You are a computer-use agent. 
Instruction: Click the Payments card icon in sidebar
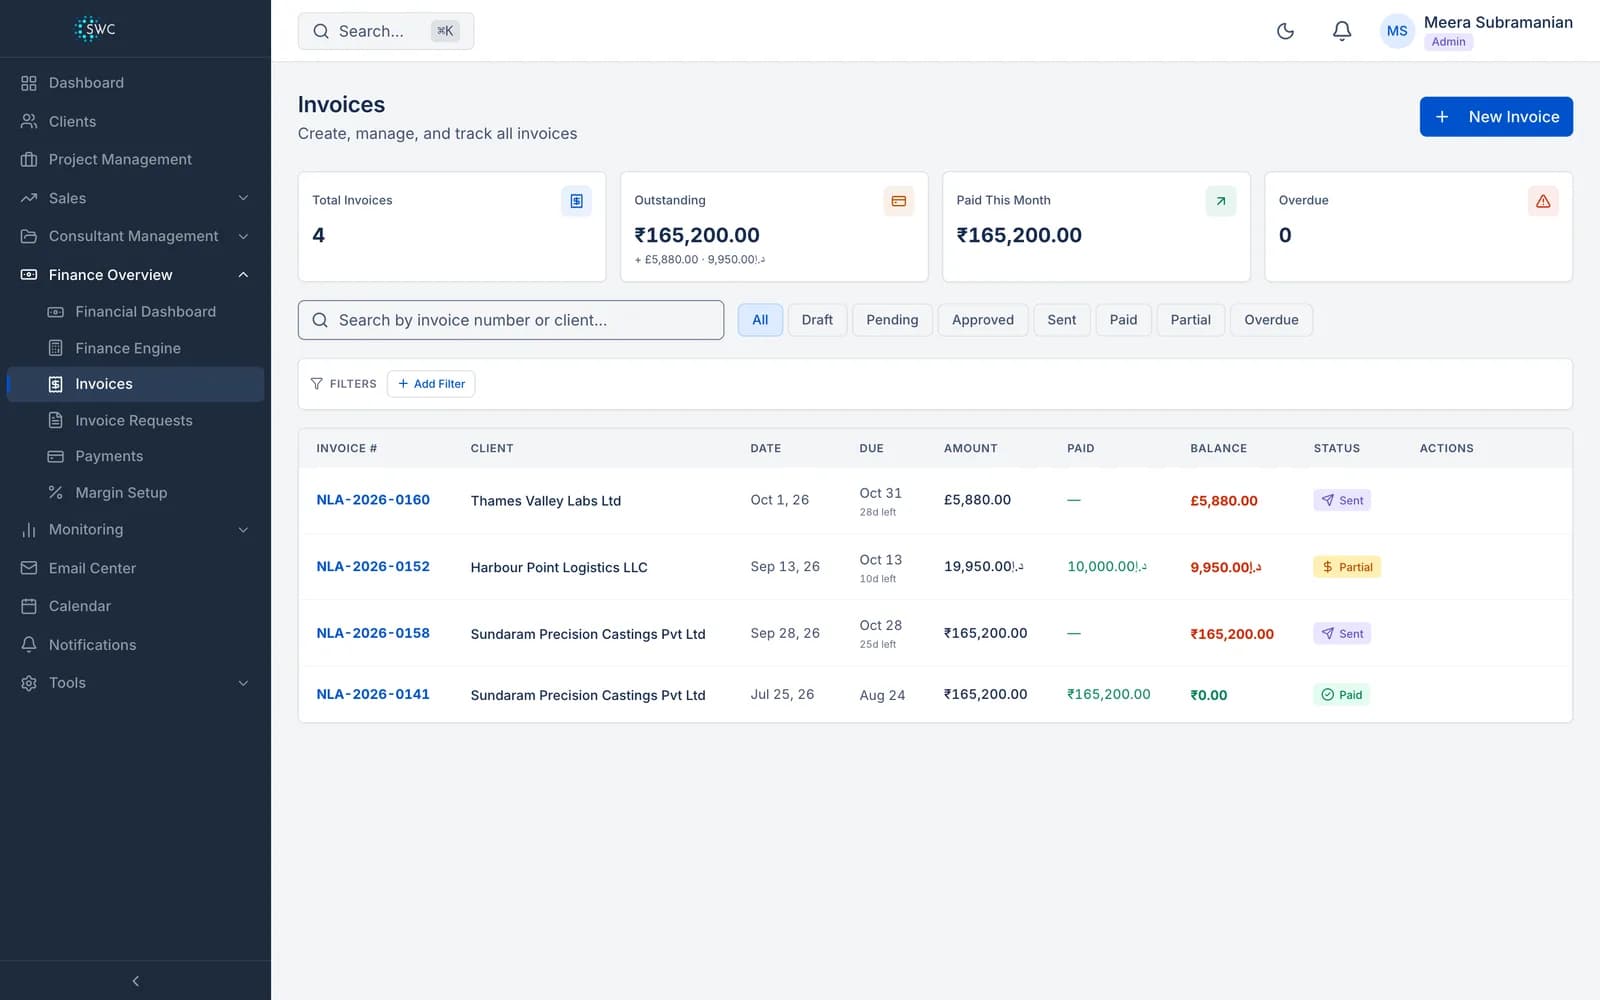[56, 456]
